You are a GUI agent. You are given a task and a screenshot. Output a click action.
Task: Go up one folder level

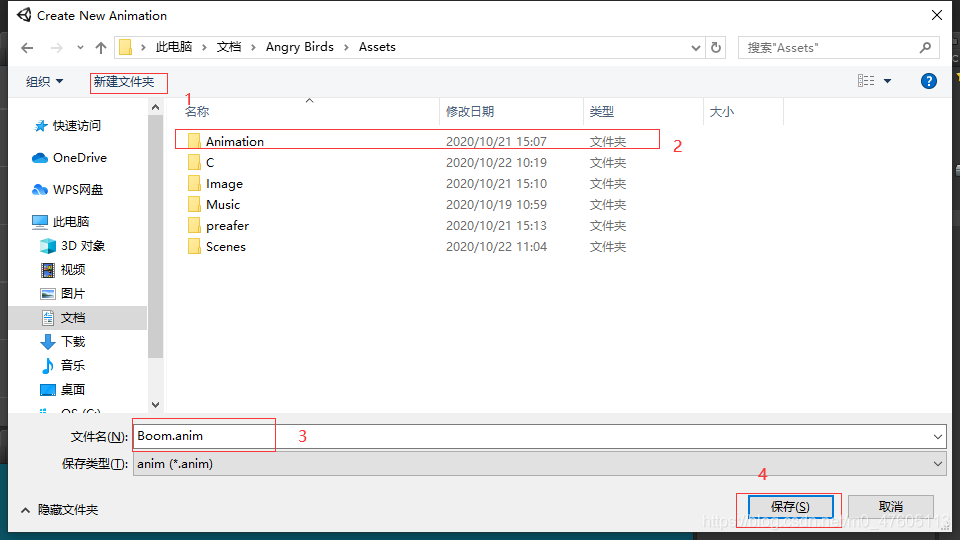[101, 48]
